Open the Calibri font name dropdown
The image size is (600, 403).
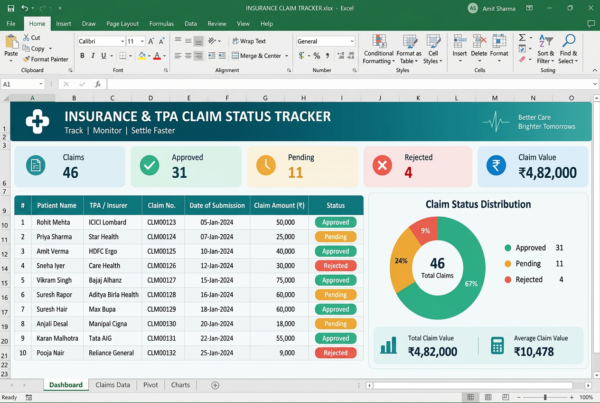(x=122, y=41)
